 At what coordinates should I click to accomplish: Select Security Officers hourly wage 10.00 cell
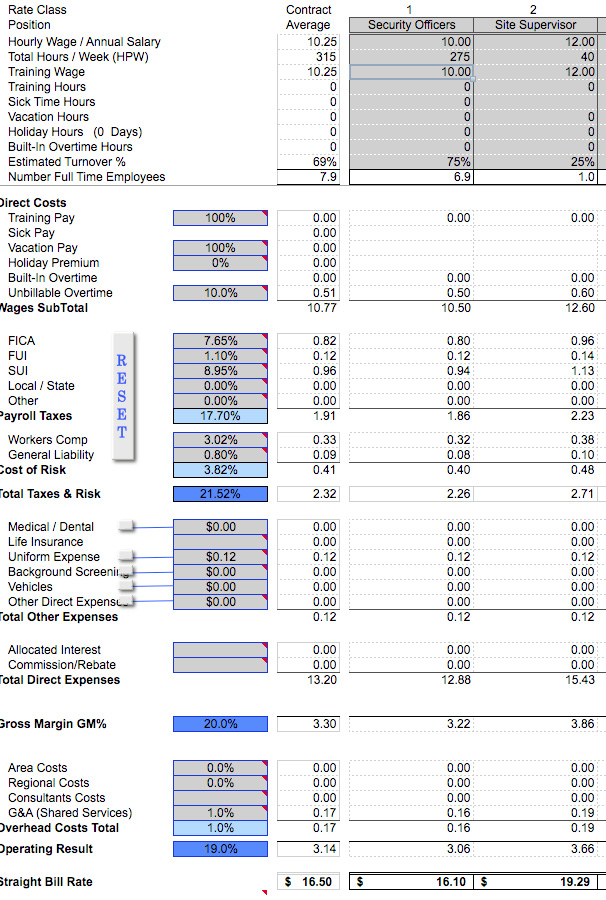(411, 42)
